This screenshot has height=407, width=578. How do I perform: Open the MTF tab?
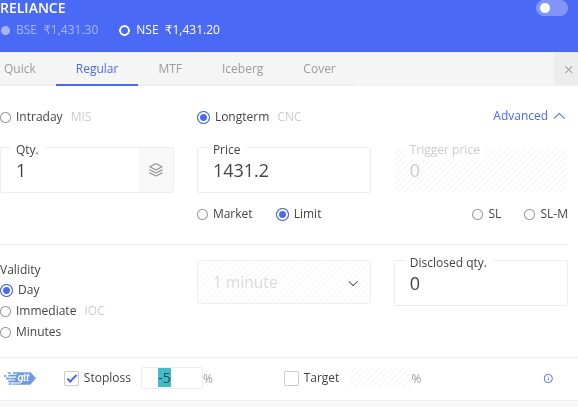click(170, 69)
